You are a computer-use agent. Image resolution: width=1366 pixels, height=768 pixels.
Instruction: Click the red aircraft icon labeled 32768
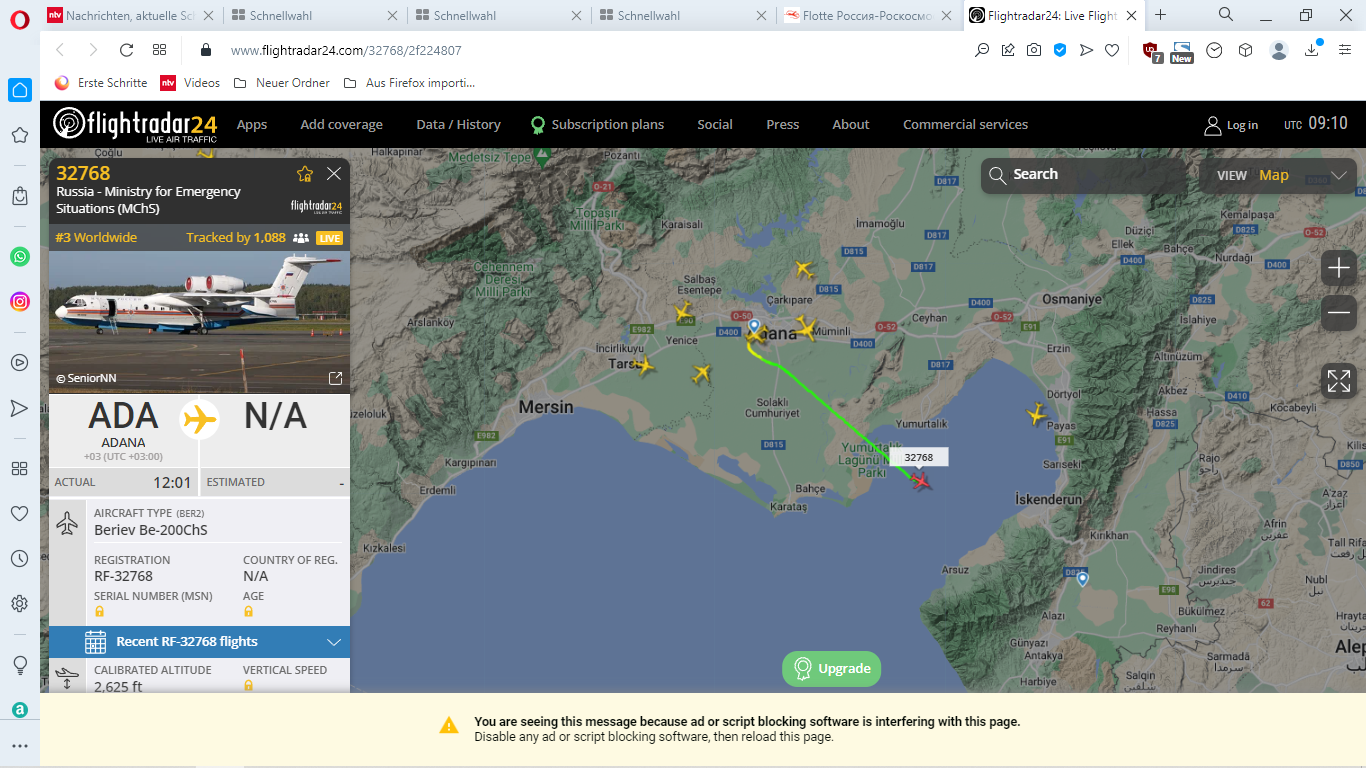pyautogui.click(x=920, y=481)
